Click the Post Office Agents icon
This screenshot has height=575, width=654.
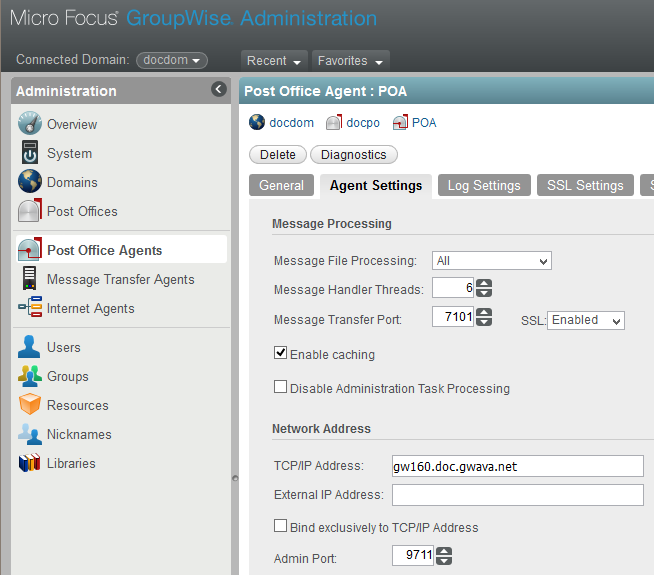point(30,249)
